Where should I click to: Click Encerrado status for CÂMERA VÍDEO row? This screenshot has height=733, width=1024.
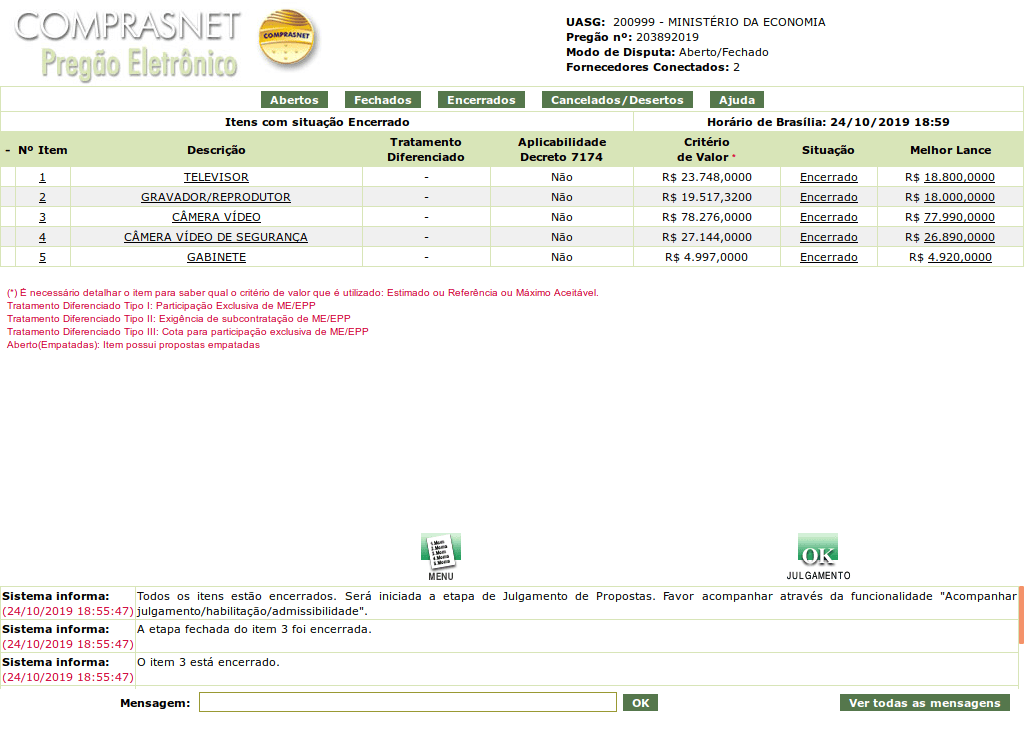[x=829, y=217]
